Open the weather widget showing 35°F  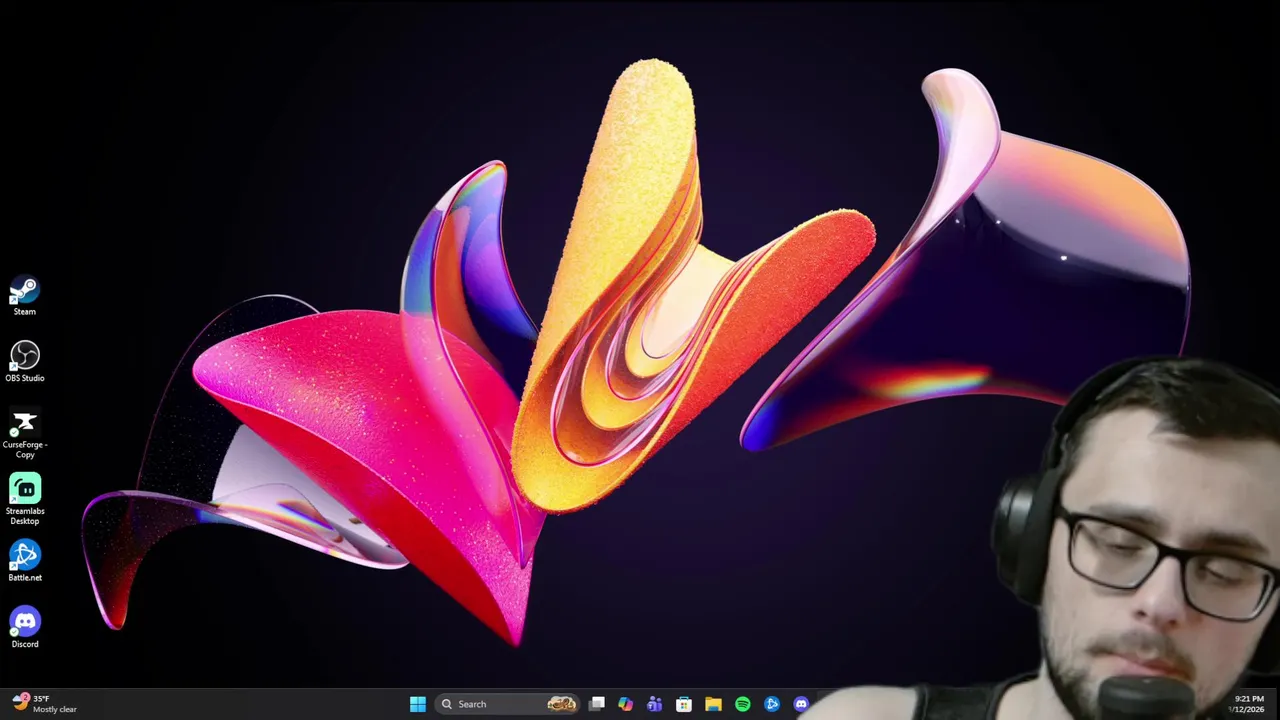tap(45, 704)
